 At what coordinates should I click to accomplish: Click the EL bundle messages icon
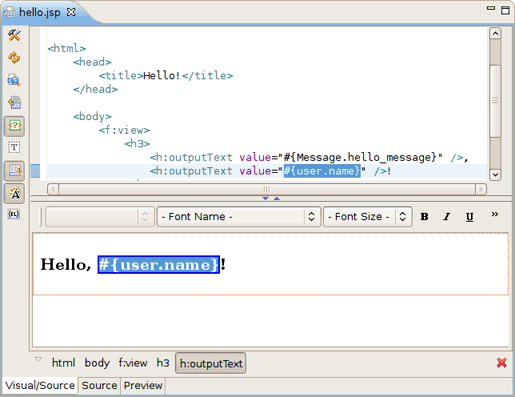click(x=14, y=214)
